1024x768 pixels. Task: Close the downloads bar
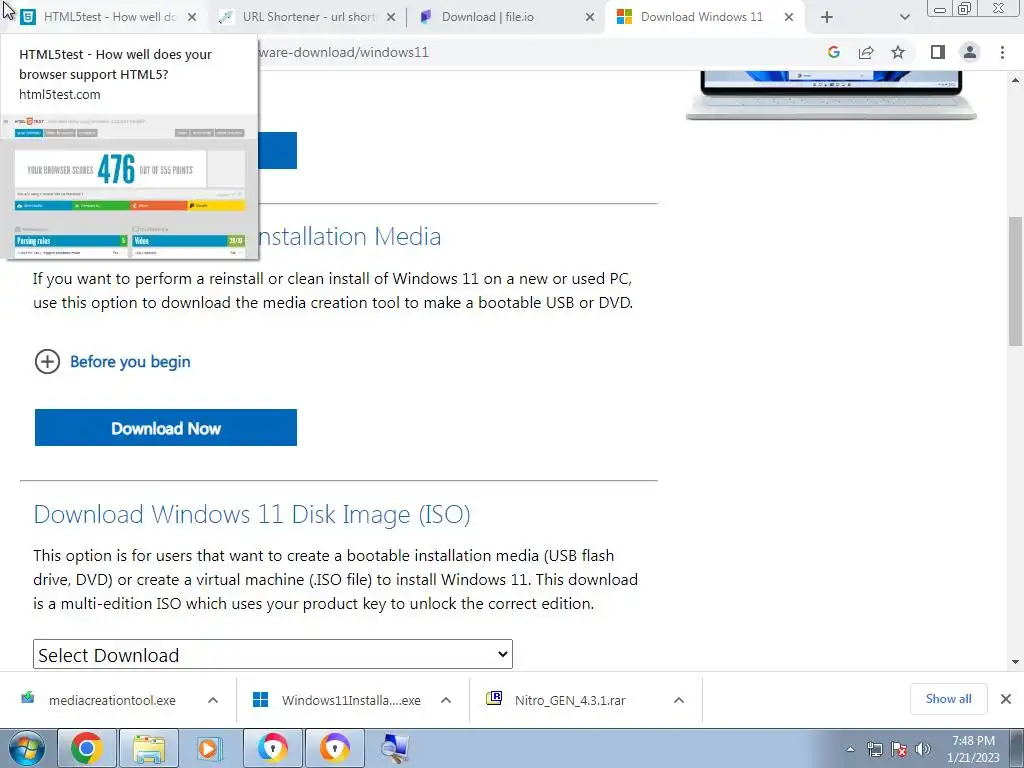[x=1006, y=699]
